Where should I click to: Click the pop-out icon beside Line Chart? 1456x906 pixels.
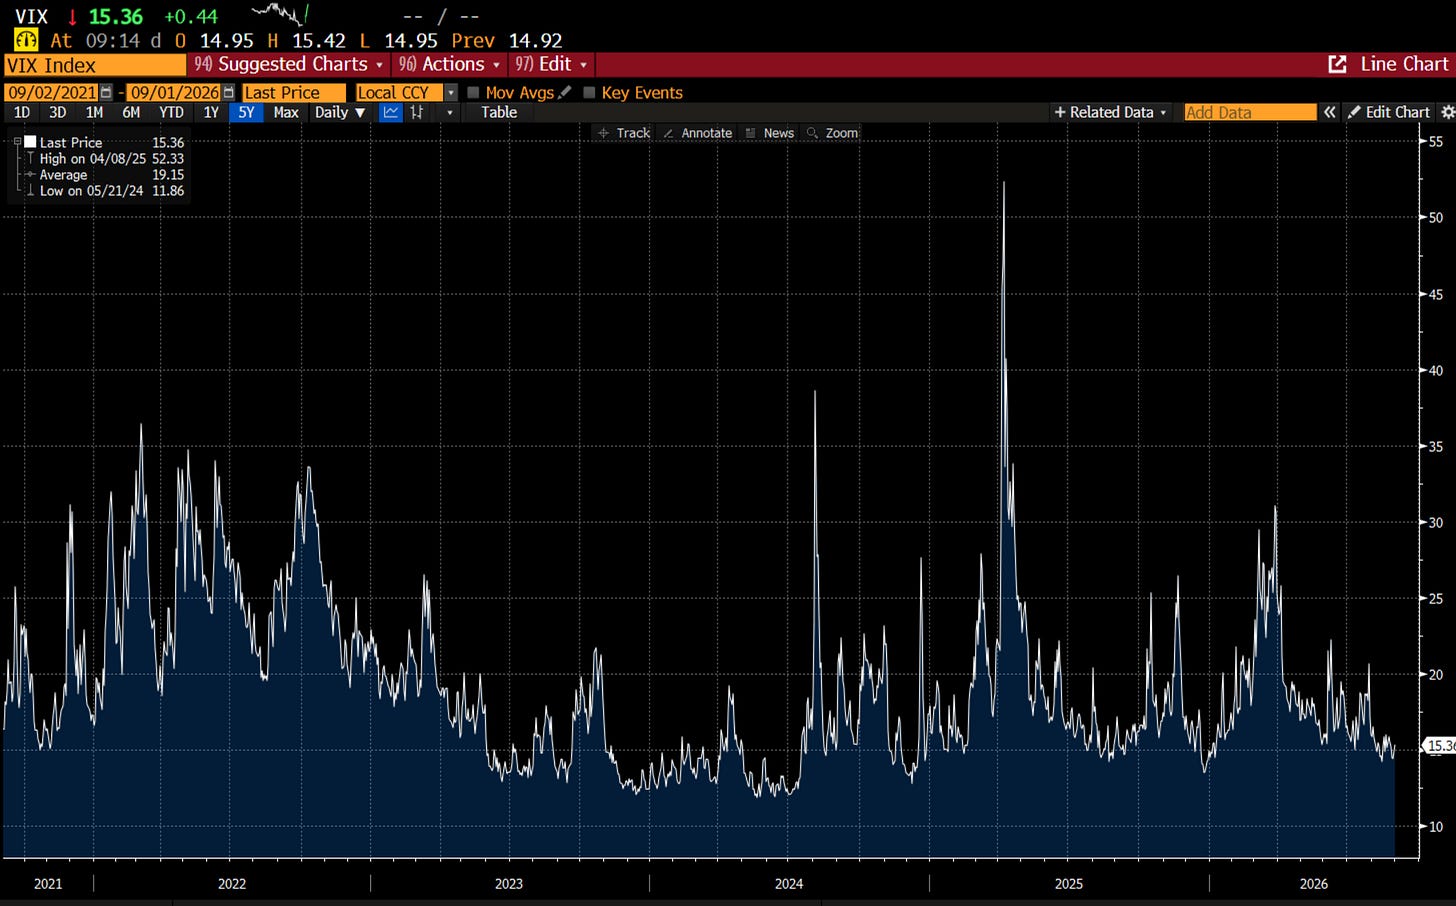1337,64
